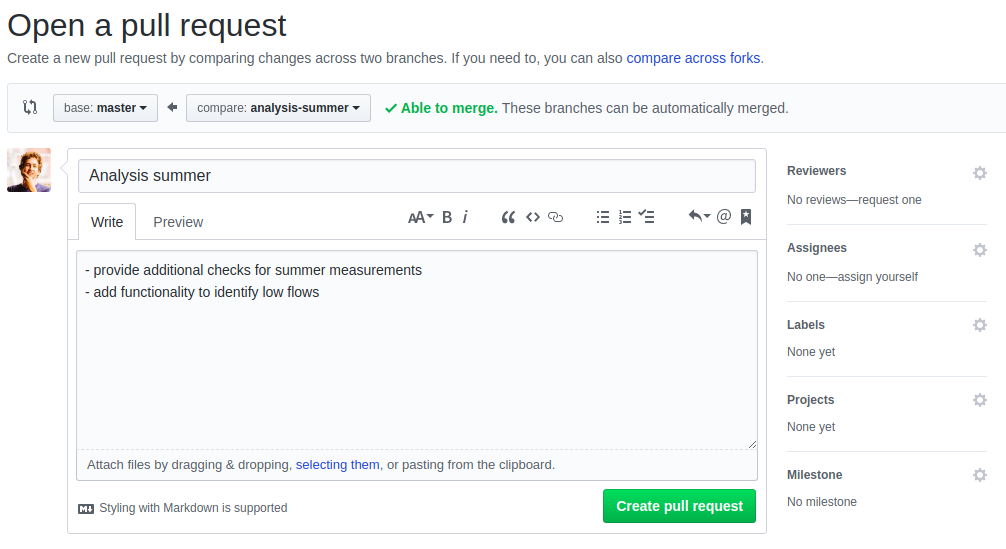This screenshot has height=549, width=1006.
Task: Insert a quote using the quote icon
Action: 508,217
